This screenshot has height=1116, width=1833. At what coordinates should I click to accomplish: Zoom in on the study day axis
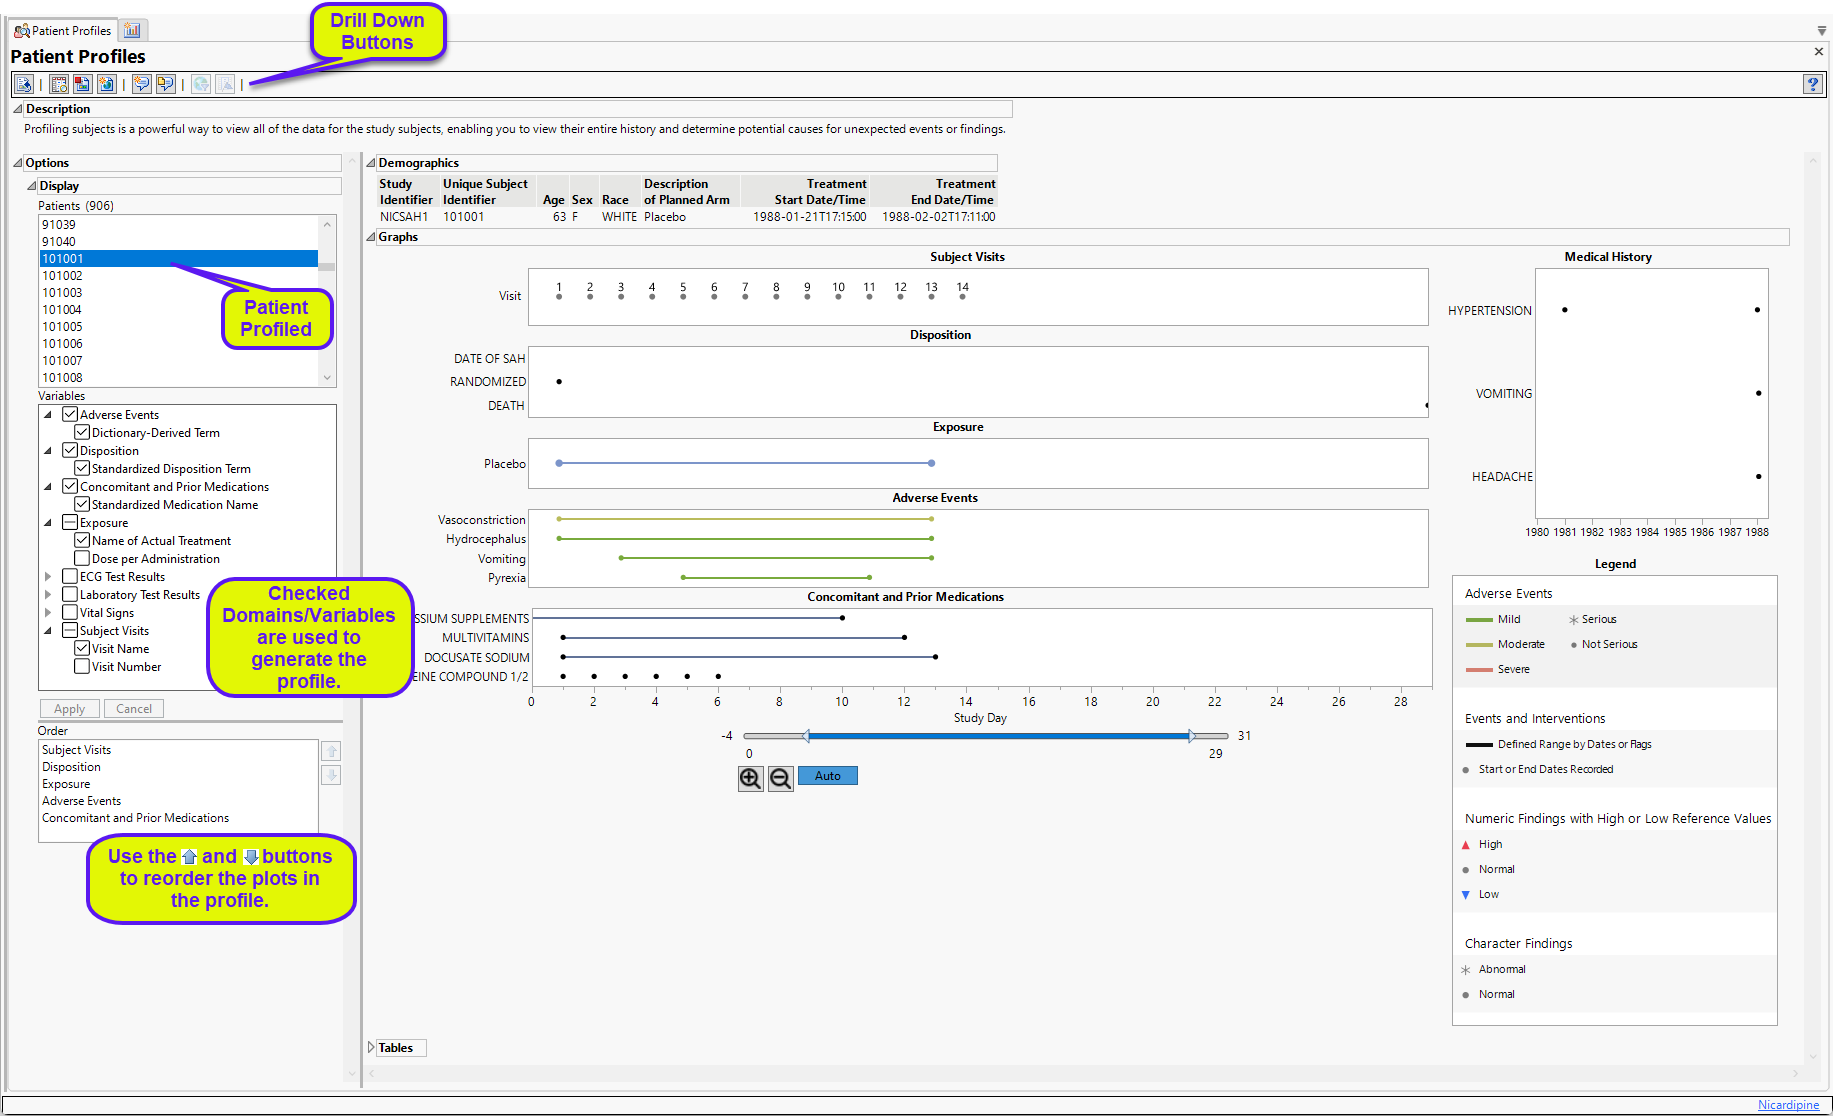pyautogui.click(x=750, y=778)
